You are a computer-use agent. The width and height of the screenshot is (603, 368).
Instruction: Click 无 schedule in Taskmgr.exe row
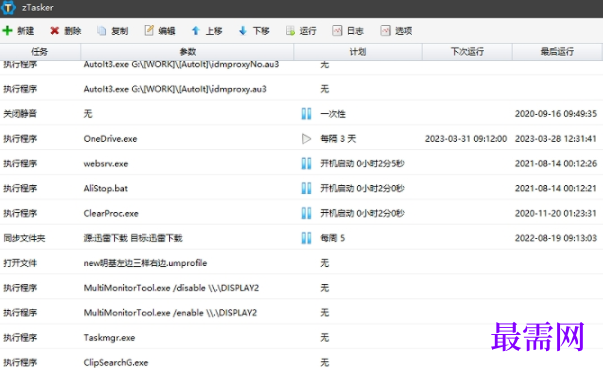[325, 338]
